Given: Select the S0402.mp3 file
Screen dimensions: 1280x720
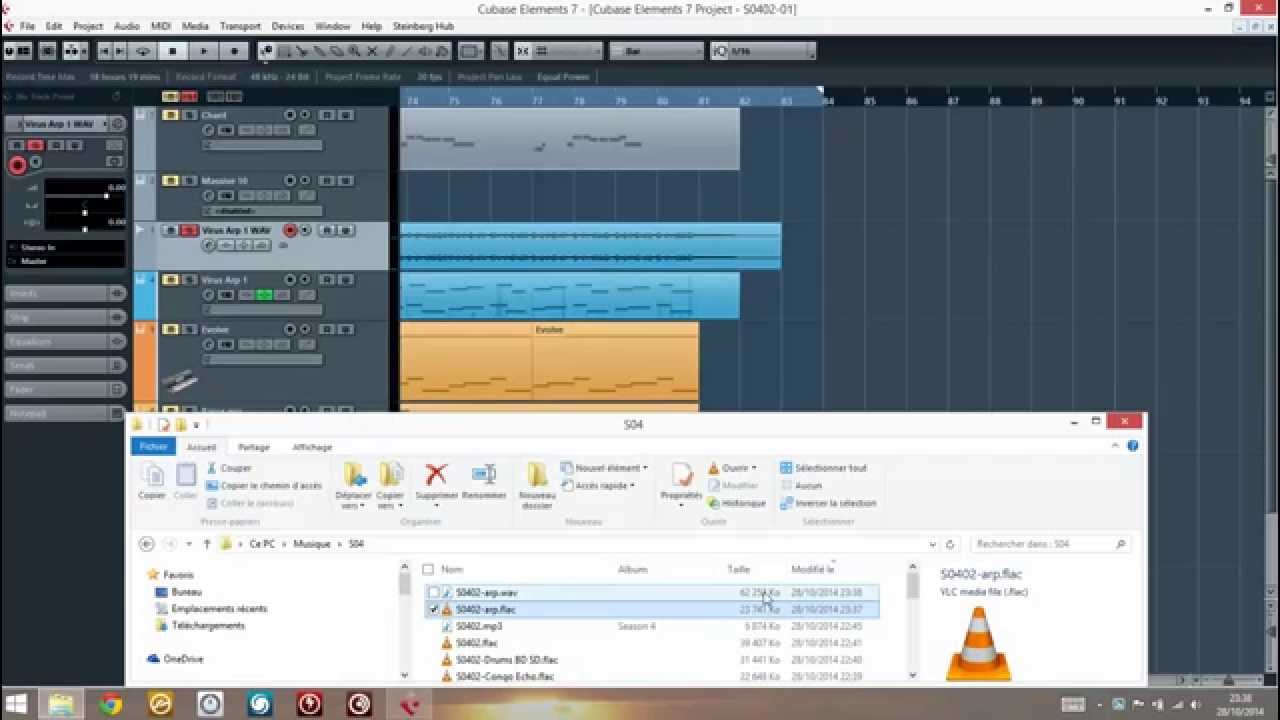Looking at the screenshot, I should [479, 626].
